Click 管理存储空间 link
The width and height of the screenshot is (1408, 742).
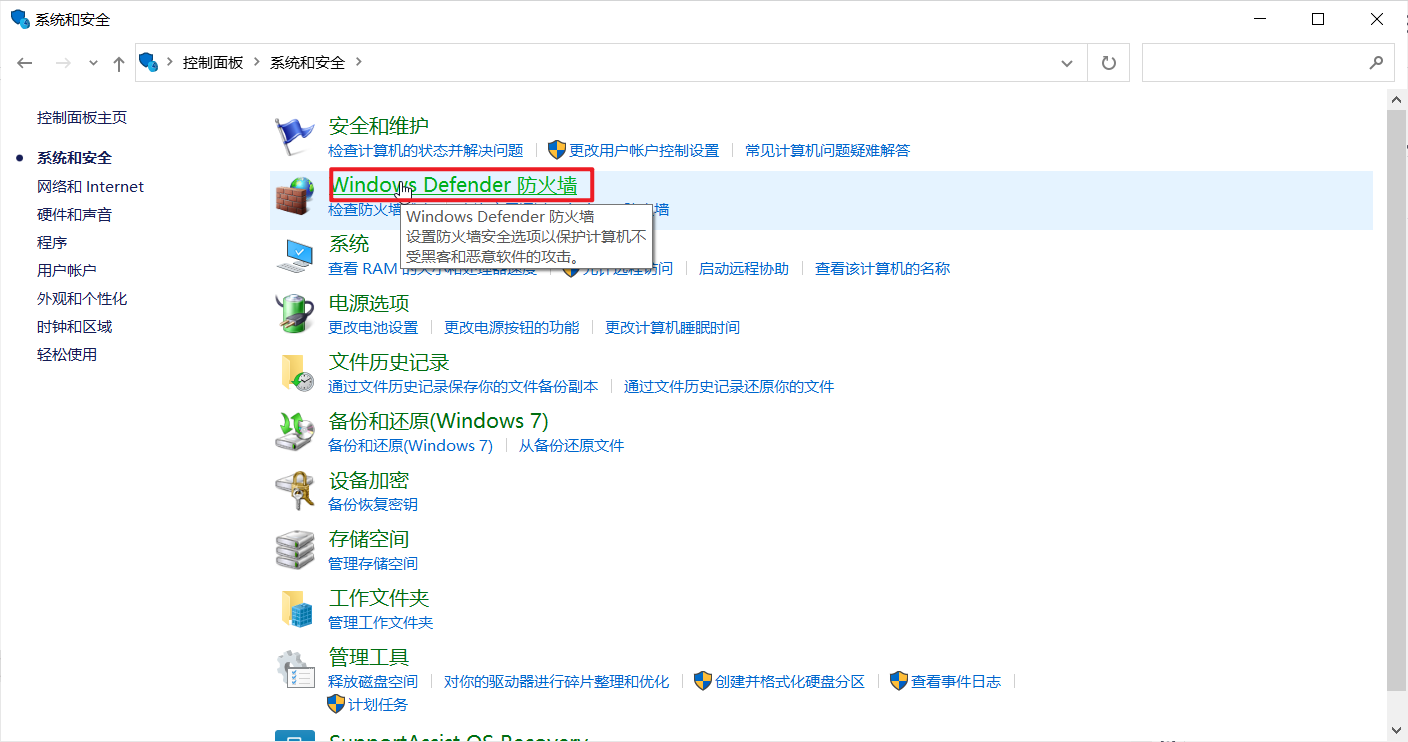click(x=373, y=563)
